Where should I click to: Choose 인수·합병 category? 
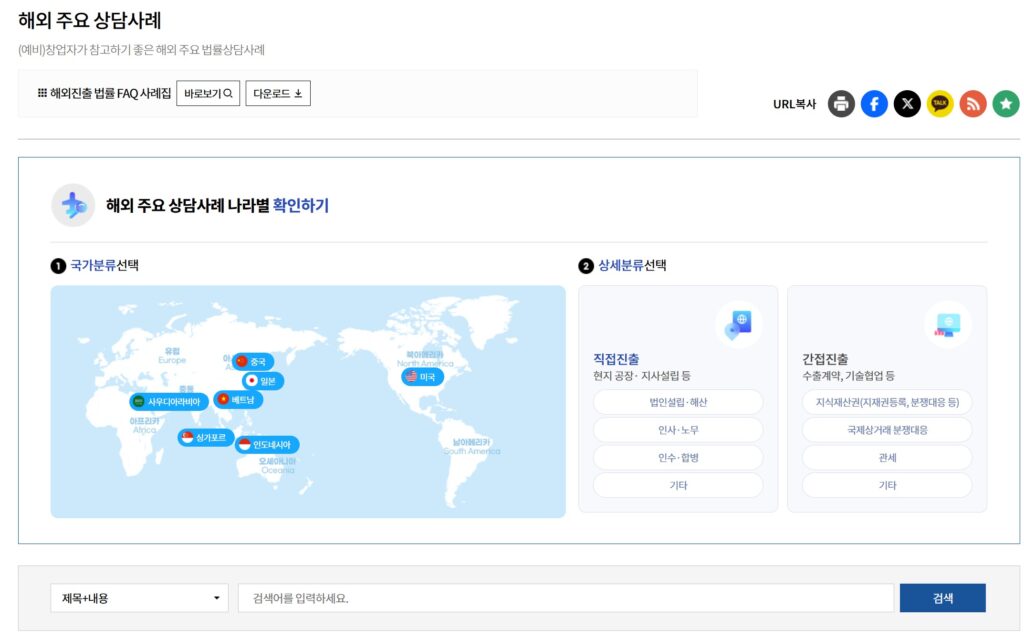coord(678,457)
